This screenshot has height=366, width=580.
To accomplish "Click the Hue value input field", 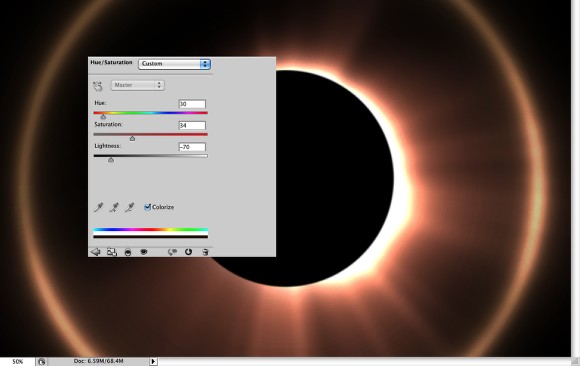I will (192, 104).
